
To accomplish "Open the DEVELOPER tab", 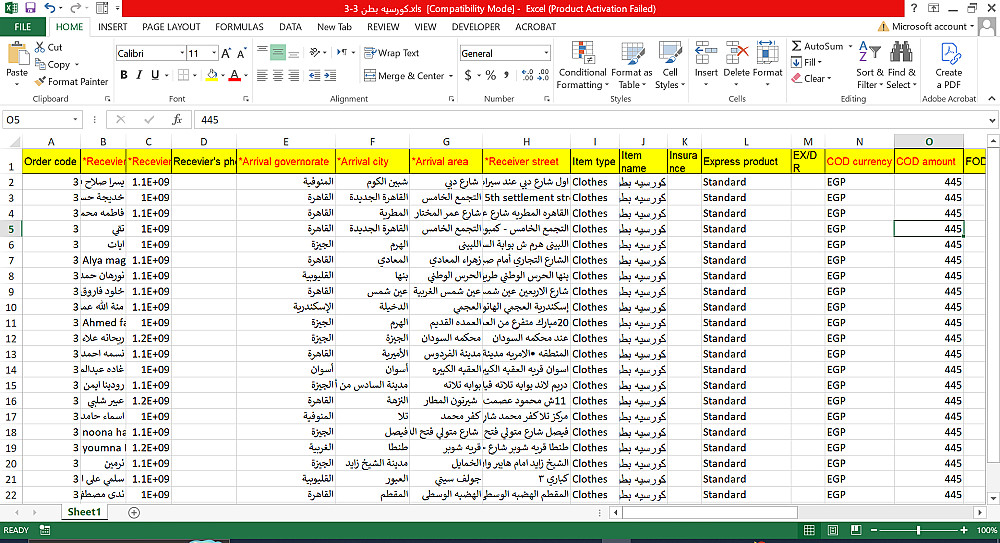I will click(476, 27).
